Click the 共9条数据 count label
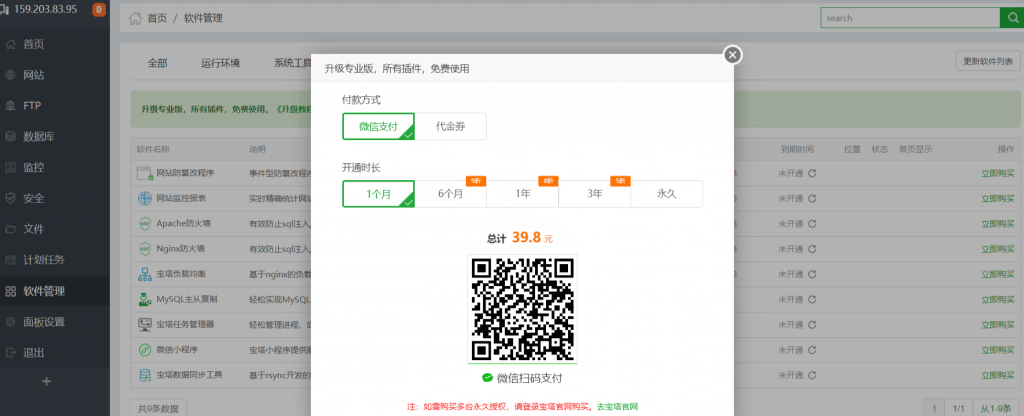Screen dimensions: 1024x416 (158, 408)
